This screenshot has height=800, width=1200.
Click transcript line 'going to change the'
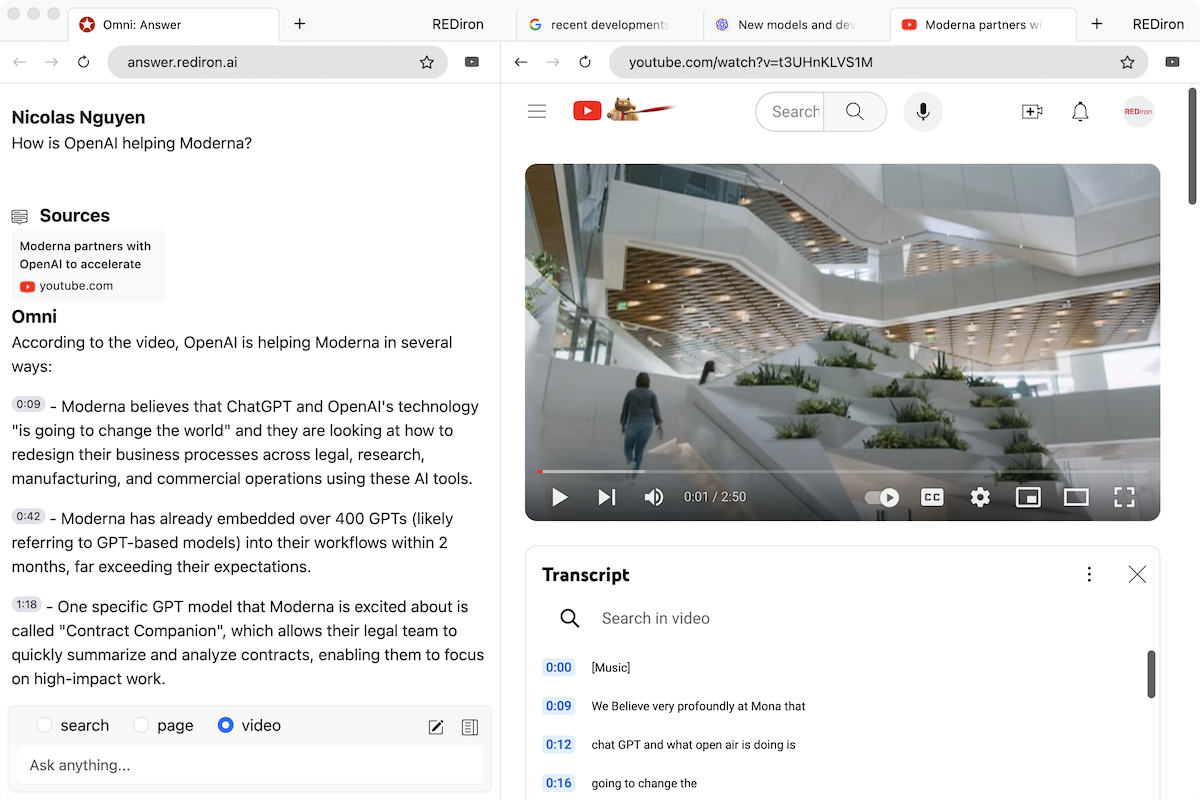[644, 783]
